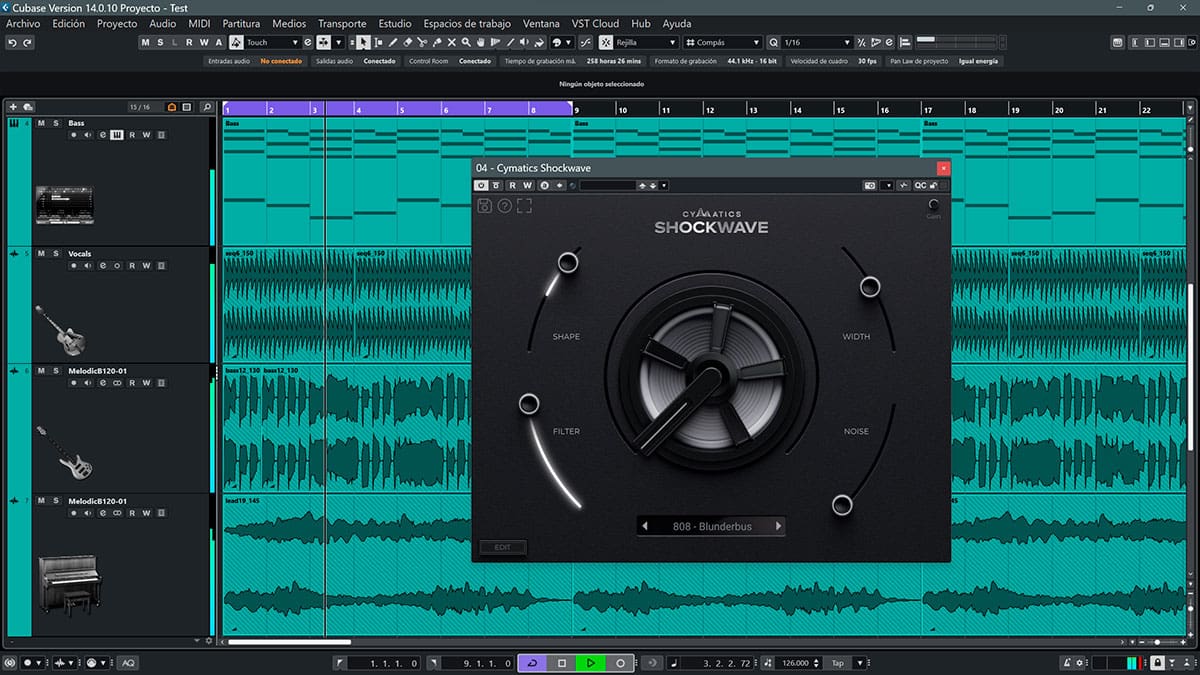Image resolution: width=1200 pixels, height=675 pixels.
Task: Click bar 13 on the timeline ruler
Action: 752,110
